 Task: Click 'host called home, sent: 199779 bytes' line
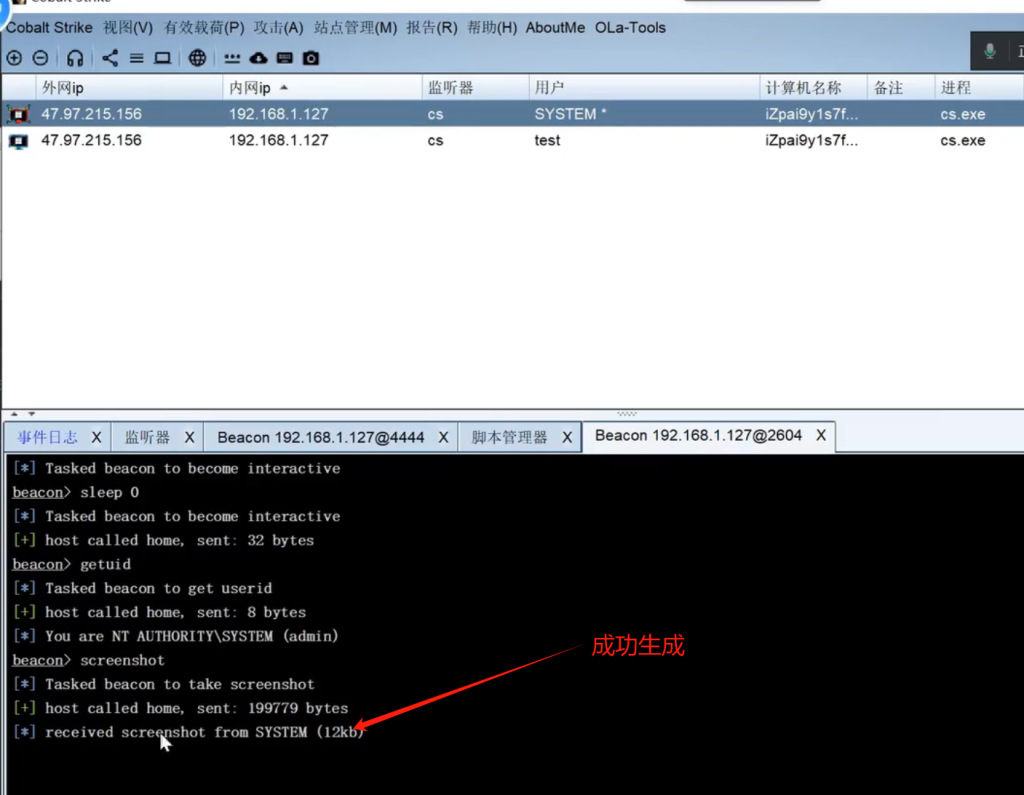[x=181, y=708]
